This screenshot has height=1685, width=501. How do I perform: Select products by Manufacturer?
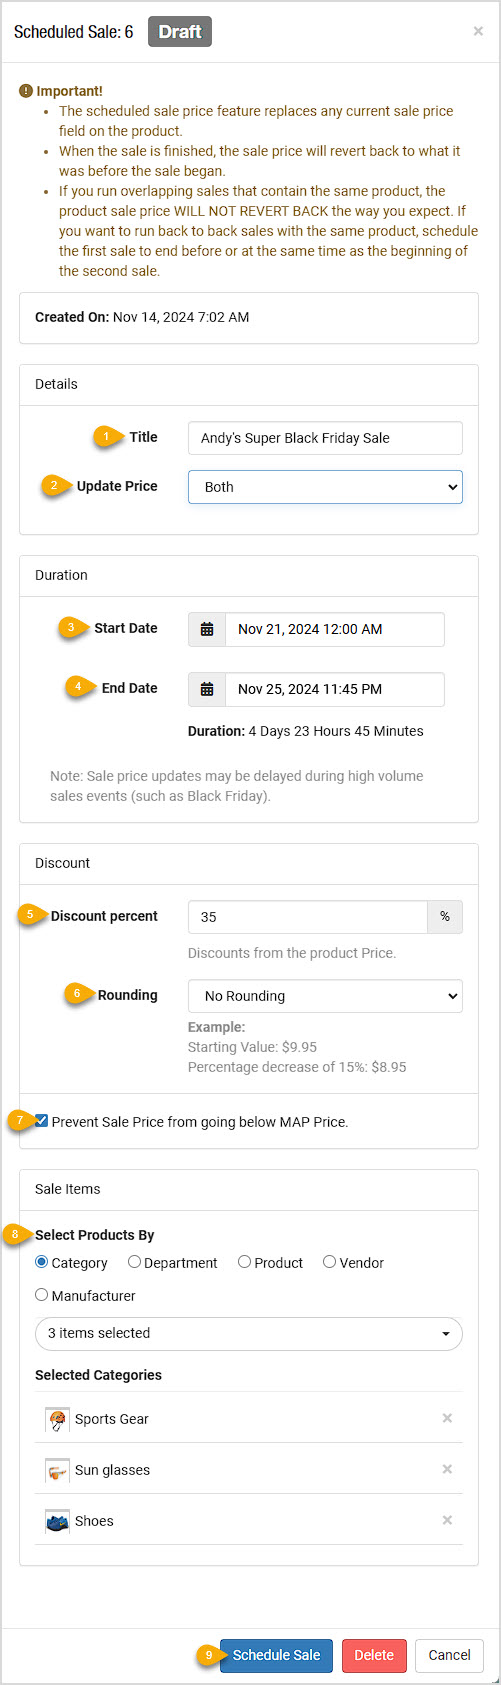(x=41, y=1294)
